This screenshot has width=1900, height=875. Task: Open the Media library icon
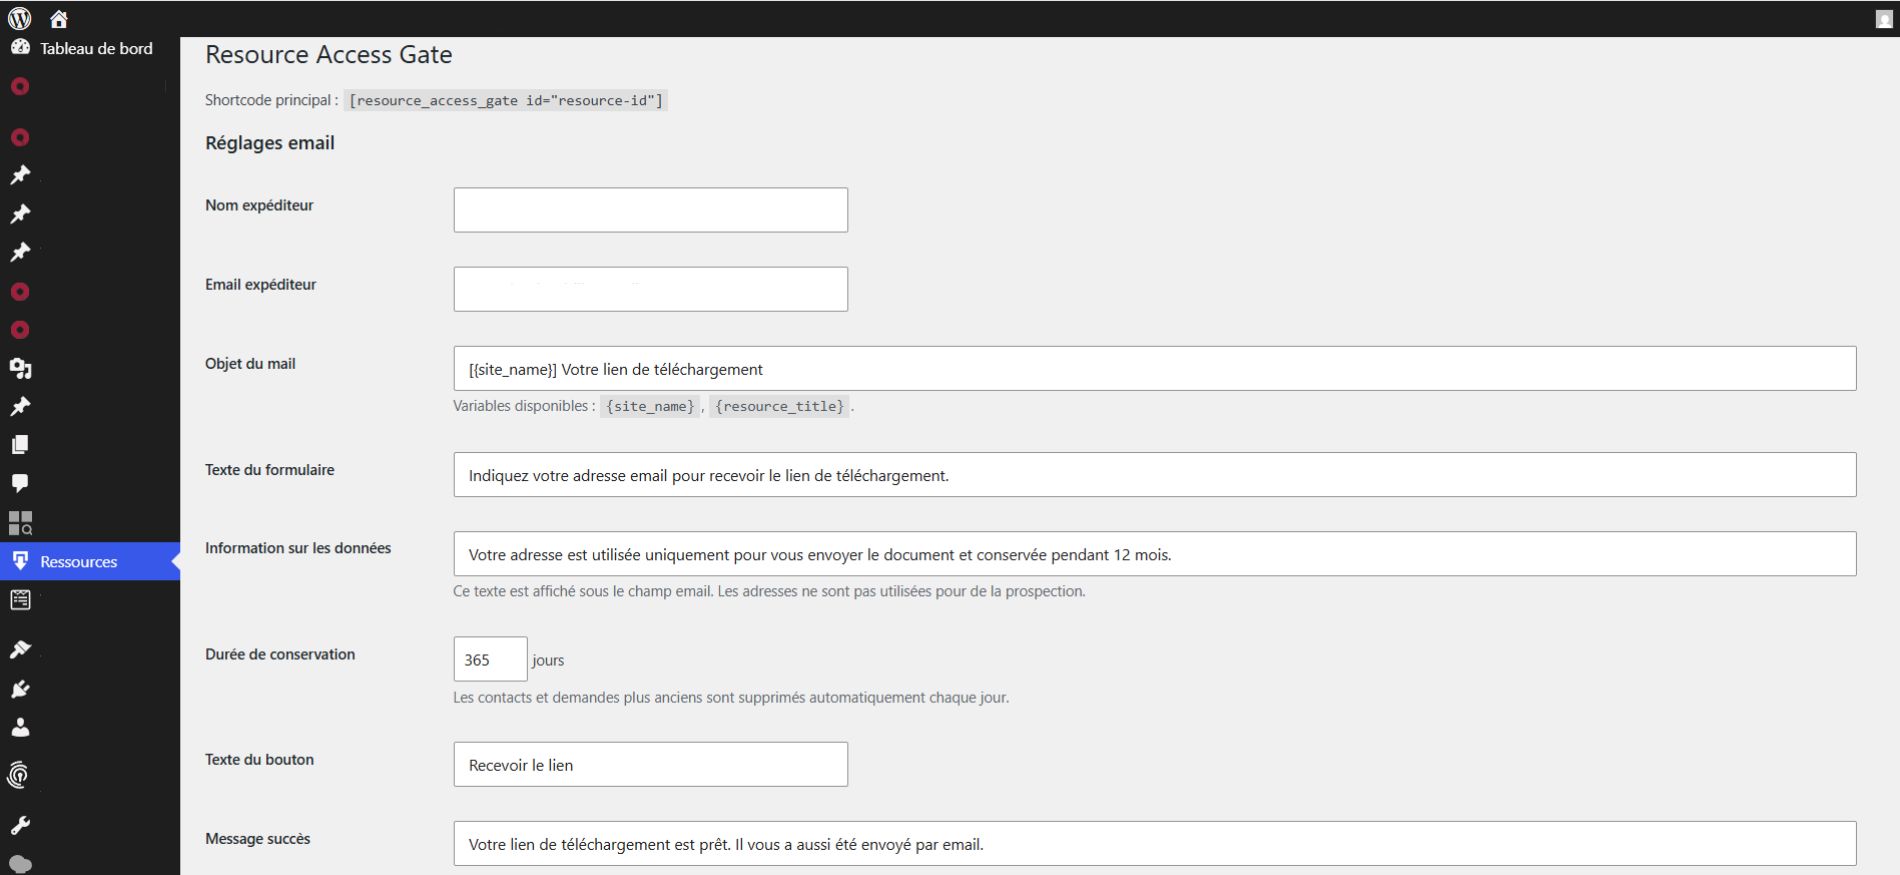coord(20,369)
